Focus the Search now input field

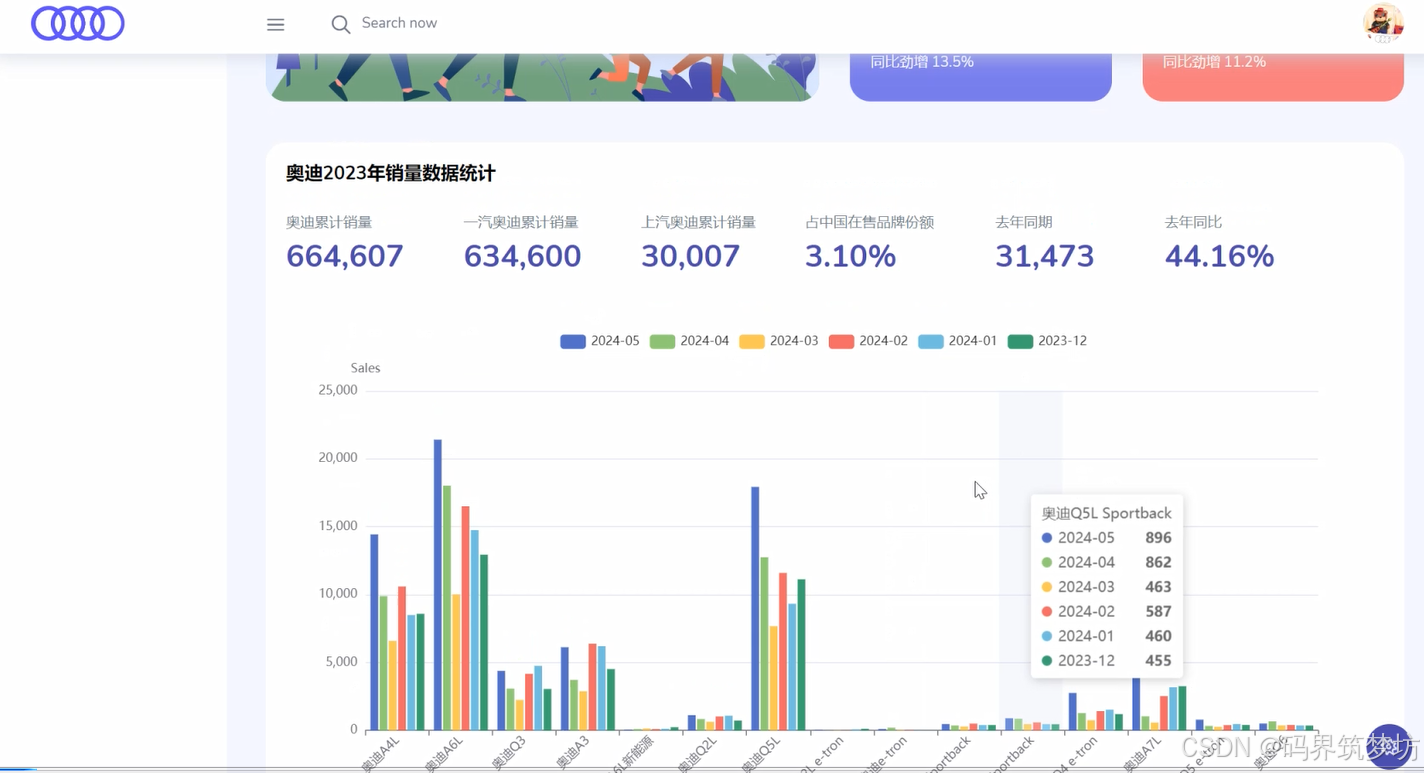click(x=399, y=23)
